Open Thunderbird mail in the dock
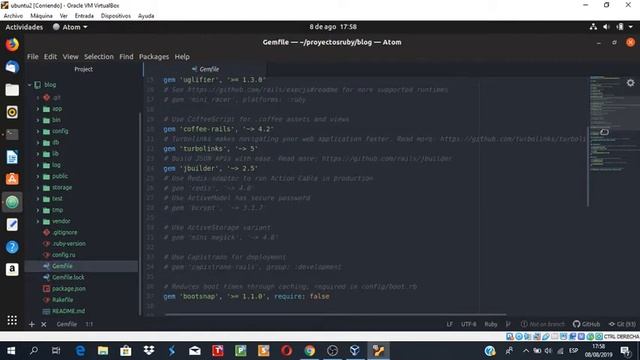Viewport: 640px width, 360px height. [12, 67]
